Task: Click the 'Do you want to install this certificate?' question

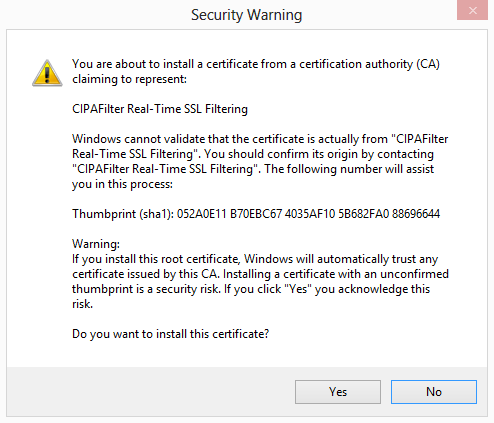Action: (x=170, y=334)
